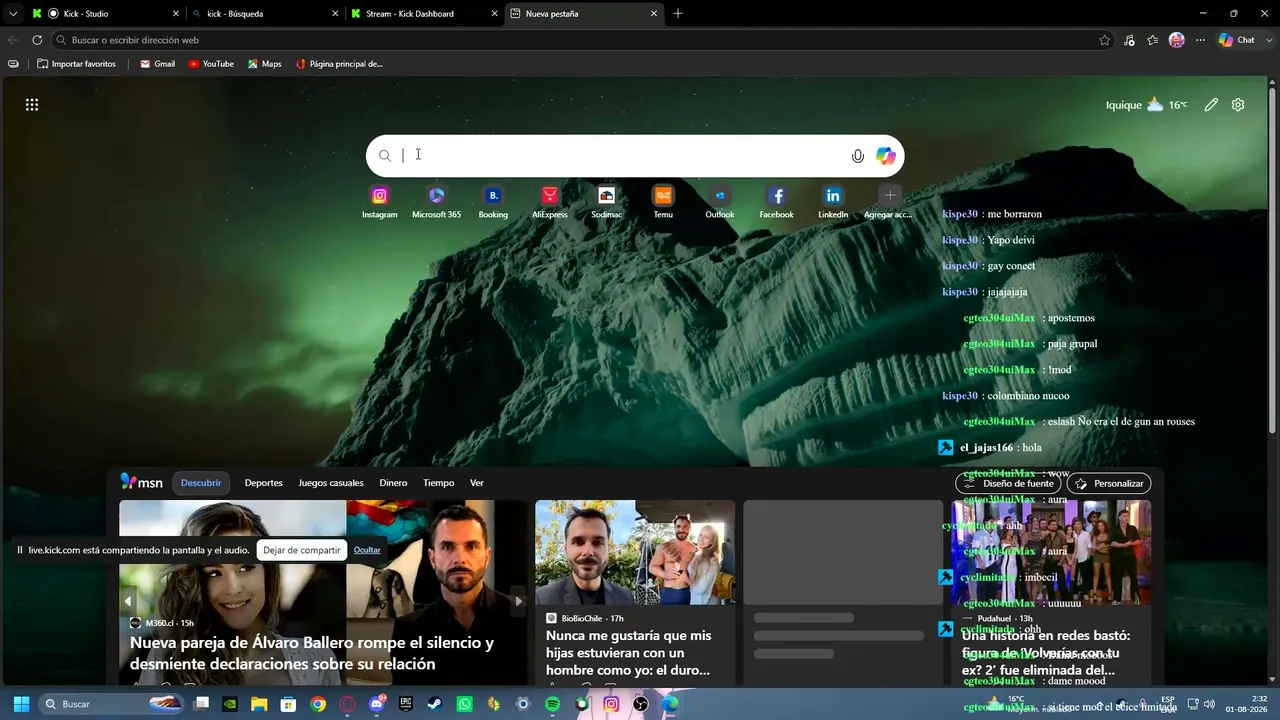
Task: Open the tab actions menu
Action: pos(12,14)
